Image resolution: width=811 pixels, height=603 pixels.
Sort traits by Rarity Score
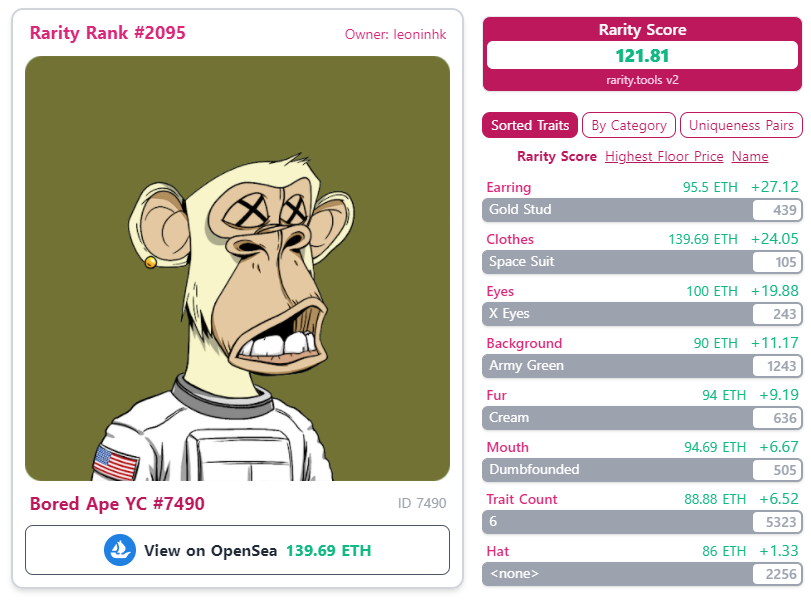pos(557,156)
